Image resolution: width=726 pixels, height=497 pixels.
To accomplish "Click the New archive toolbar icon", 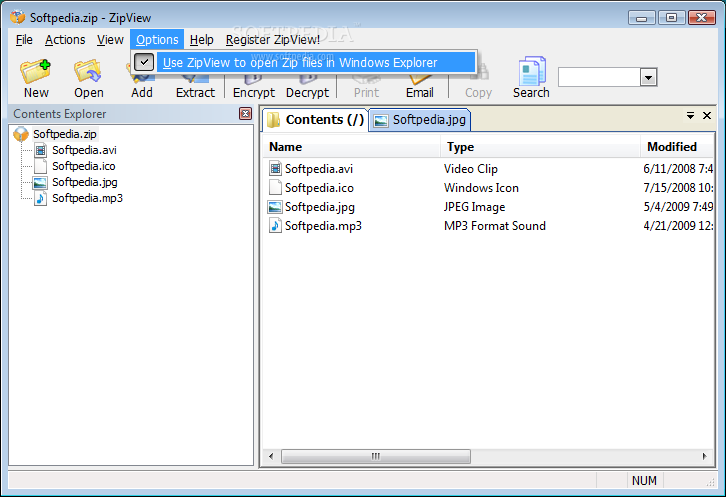I will 35,71.
